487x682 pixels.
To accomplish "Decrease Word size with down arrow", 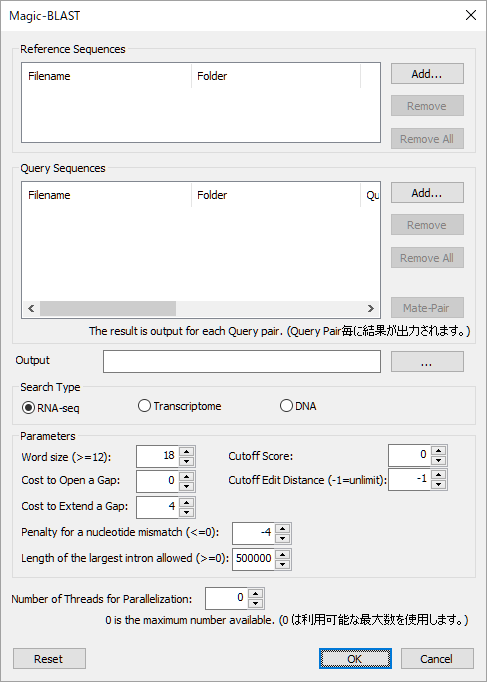I will click(187, 461).
